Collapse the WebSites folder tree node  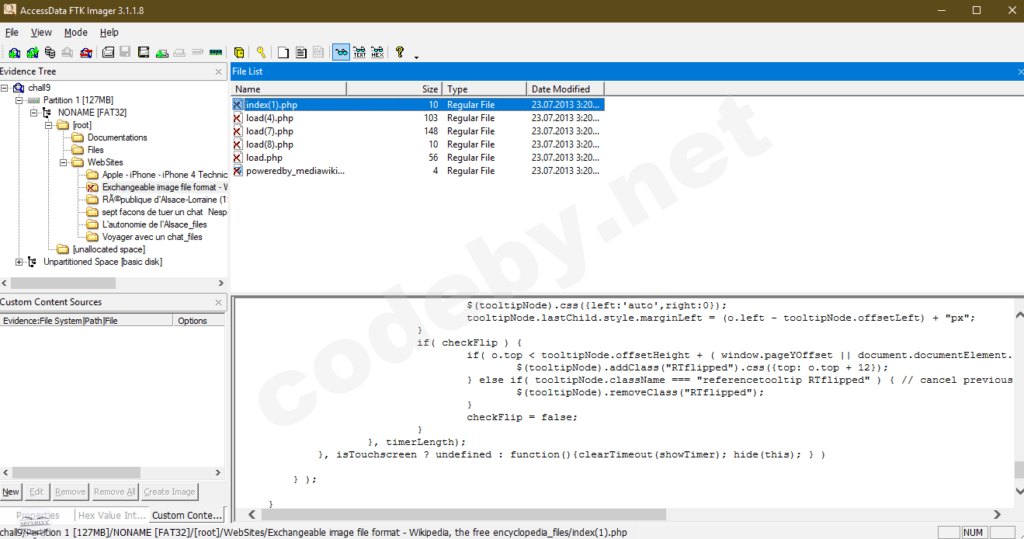[63, 162]
